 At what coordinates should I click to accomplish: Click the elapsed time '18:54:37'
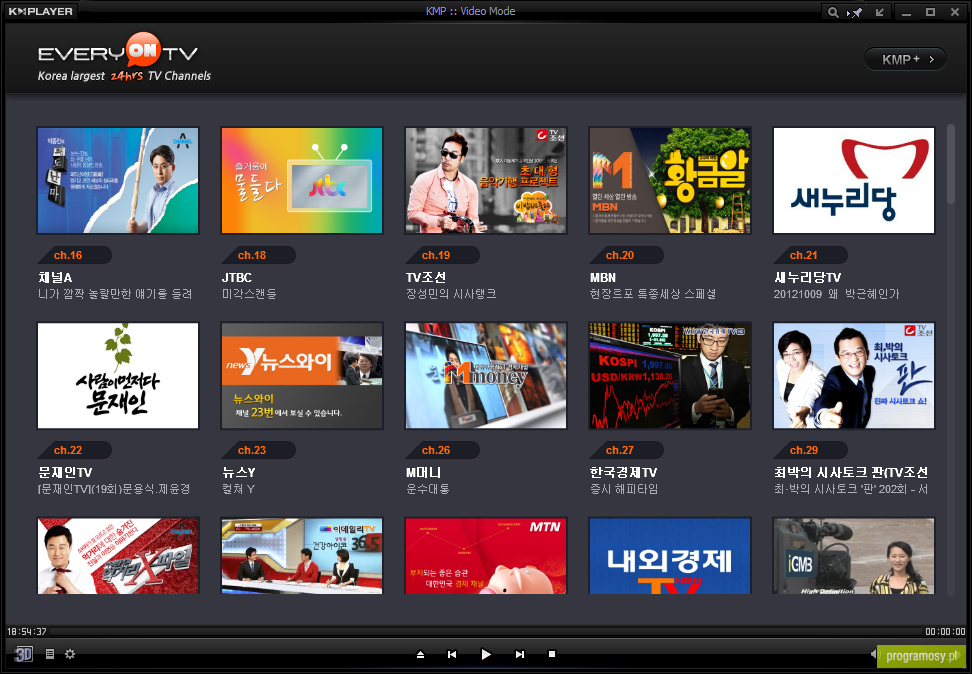27,632
